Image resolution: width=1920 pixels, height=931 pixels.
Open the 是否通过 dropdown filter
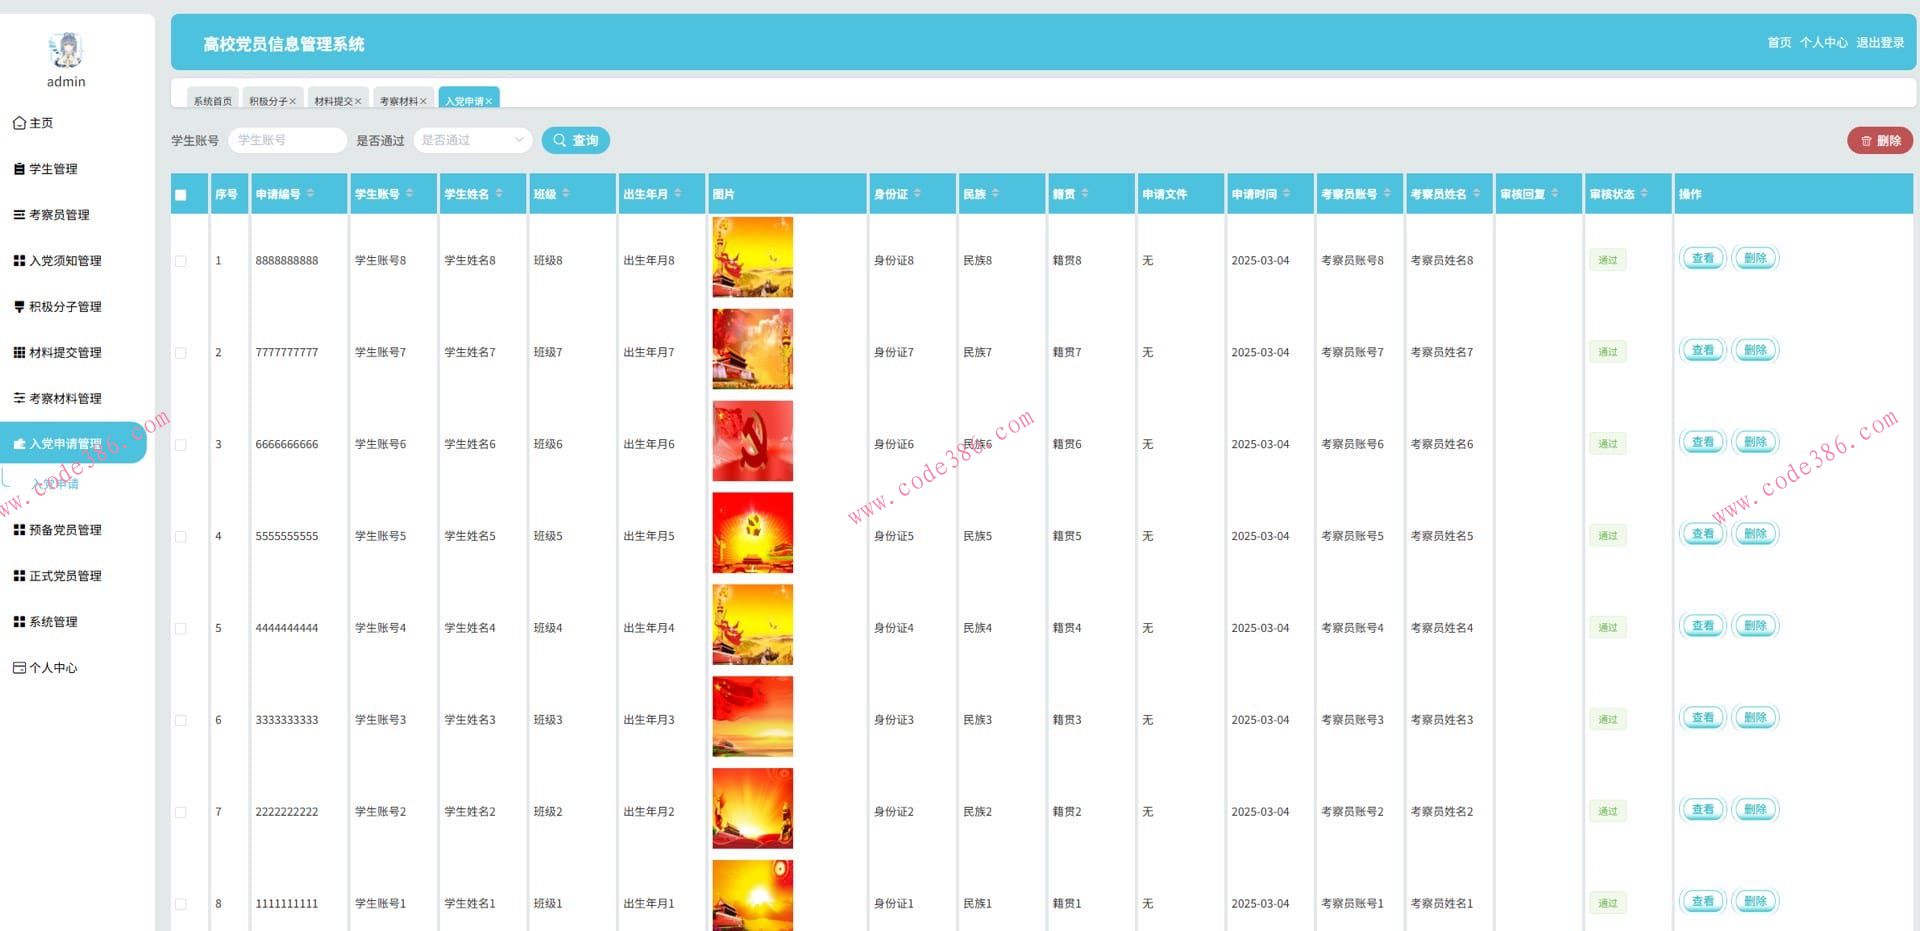point(472,141)
